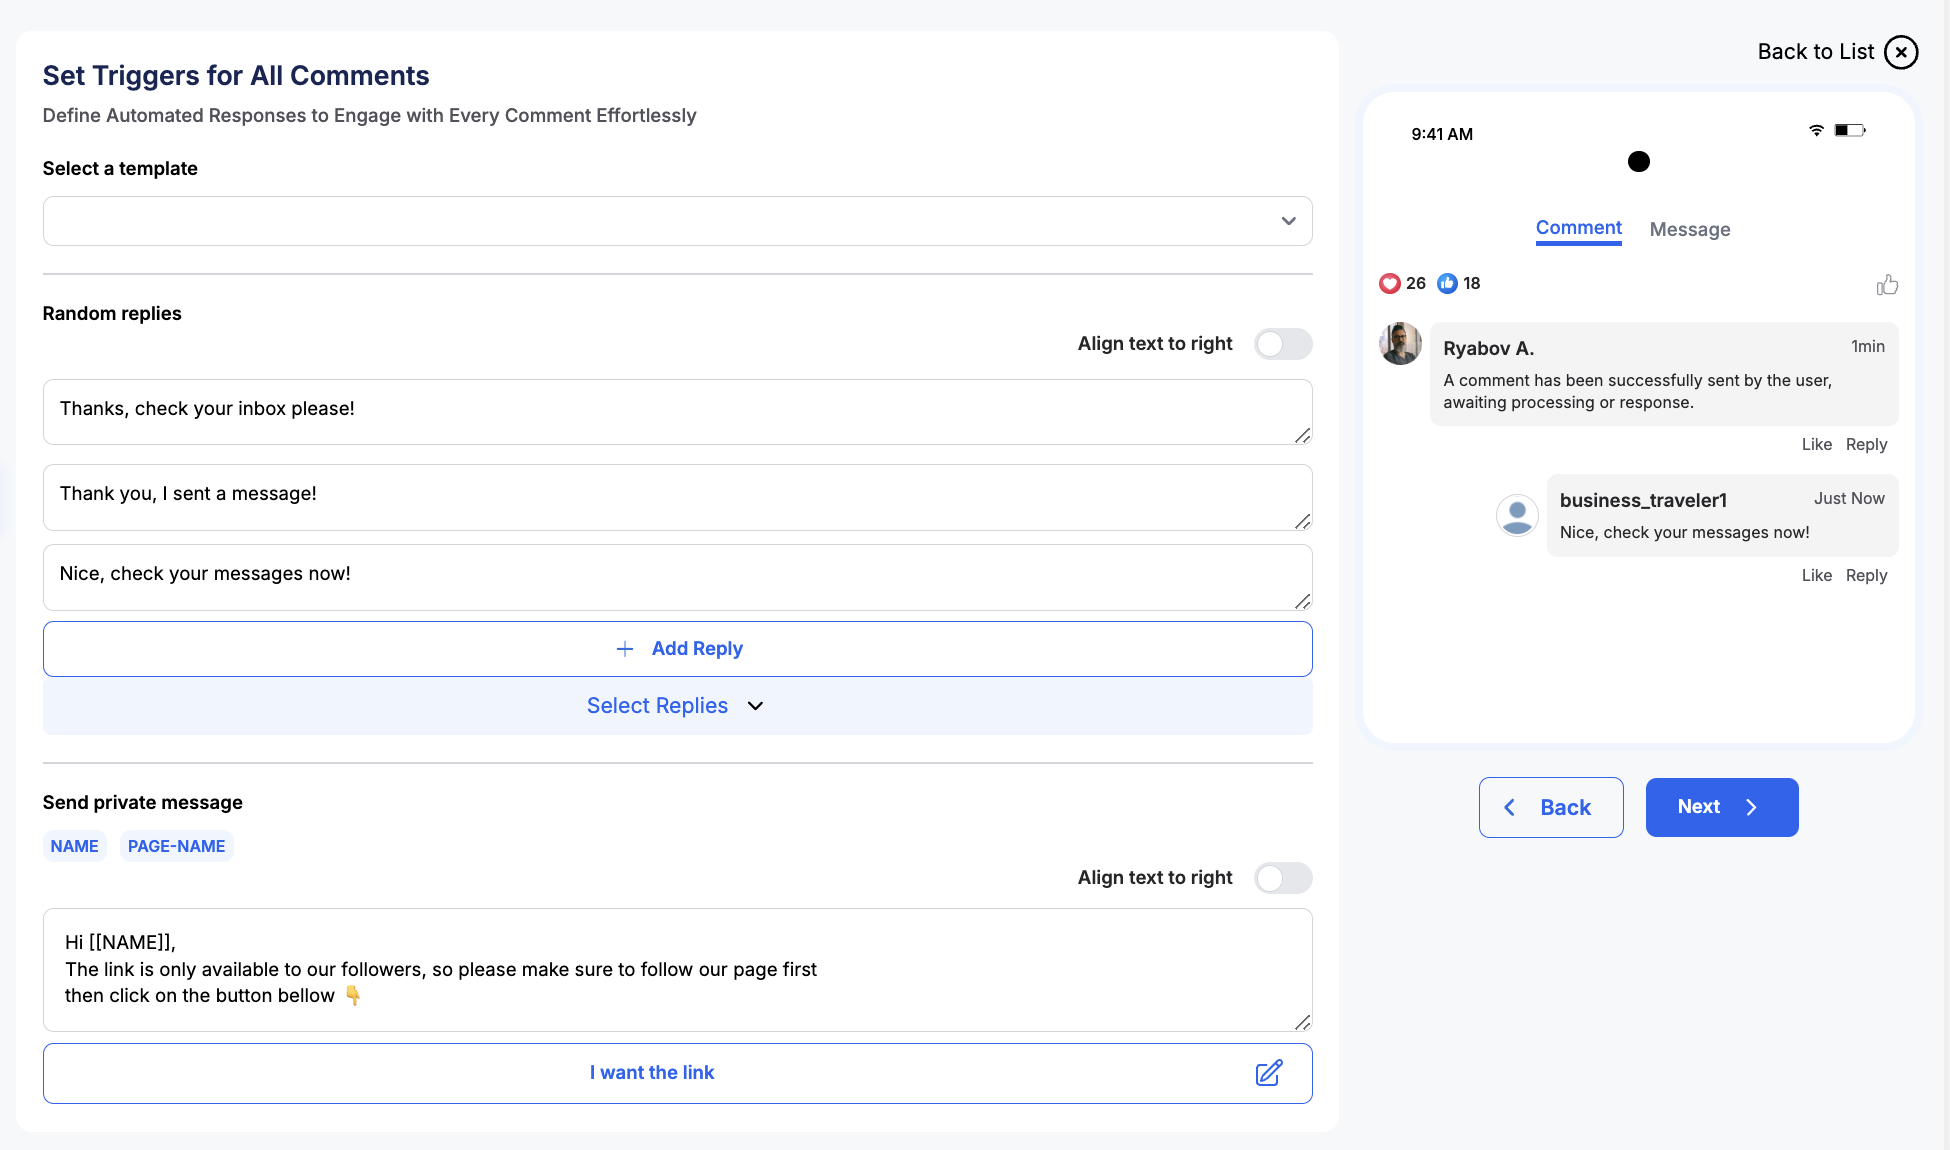The height and width of the screenshot is (1150, 1950).
Task: Click the plus icon in Add Reply
Action: [x=625, y=649]
